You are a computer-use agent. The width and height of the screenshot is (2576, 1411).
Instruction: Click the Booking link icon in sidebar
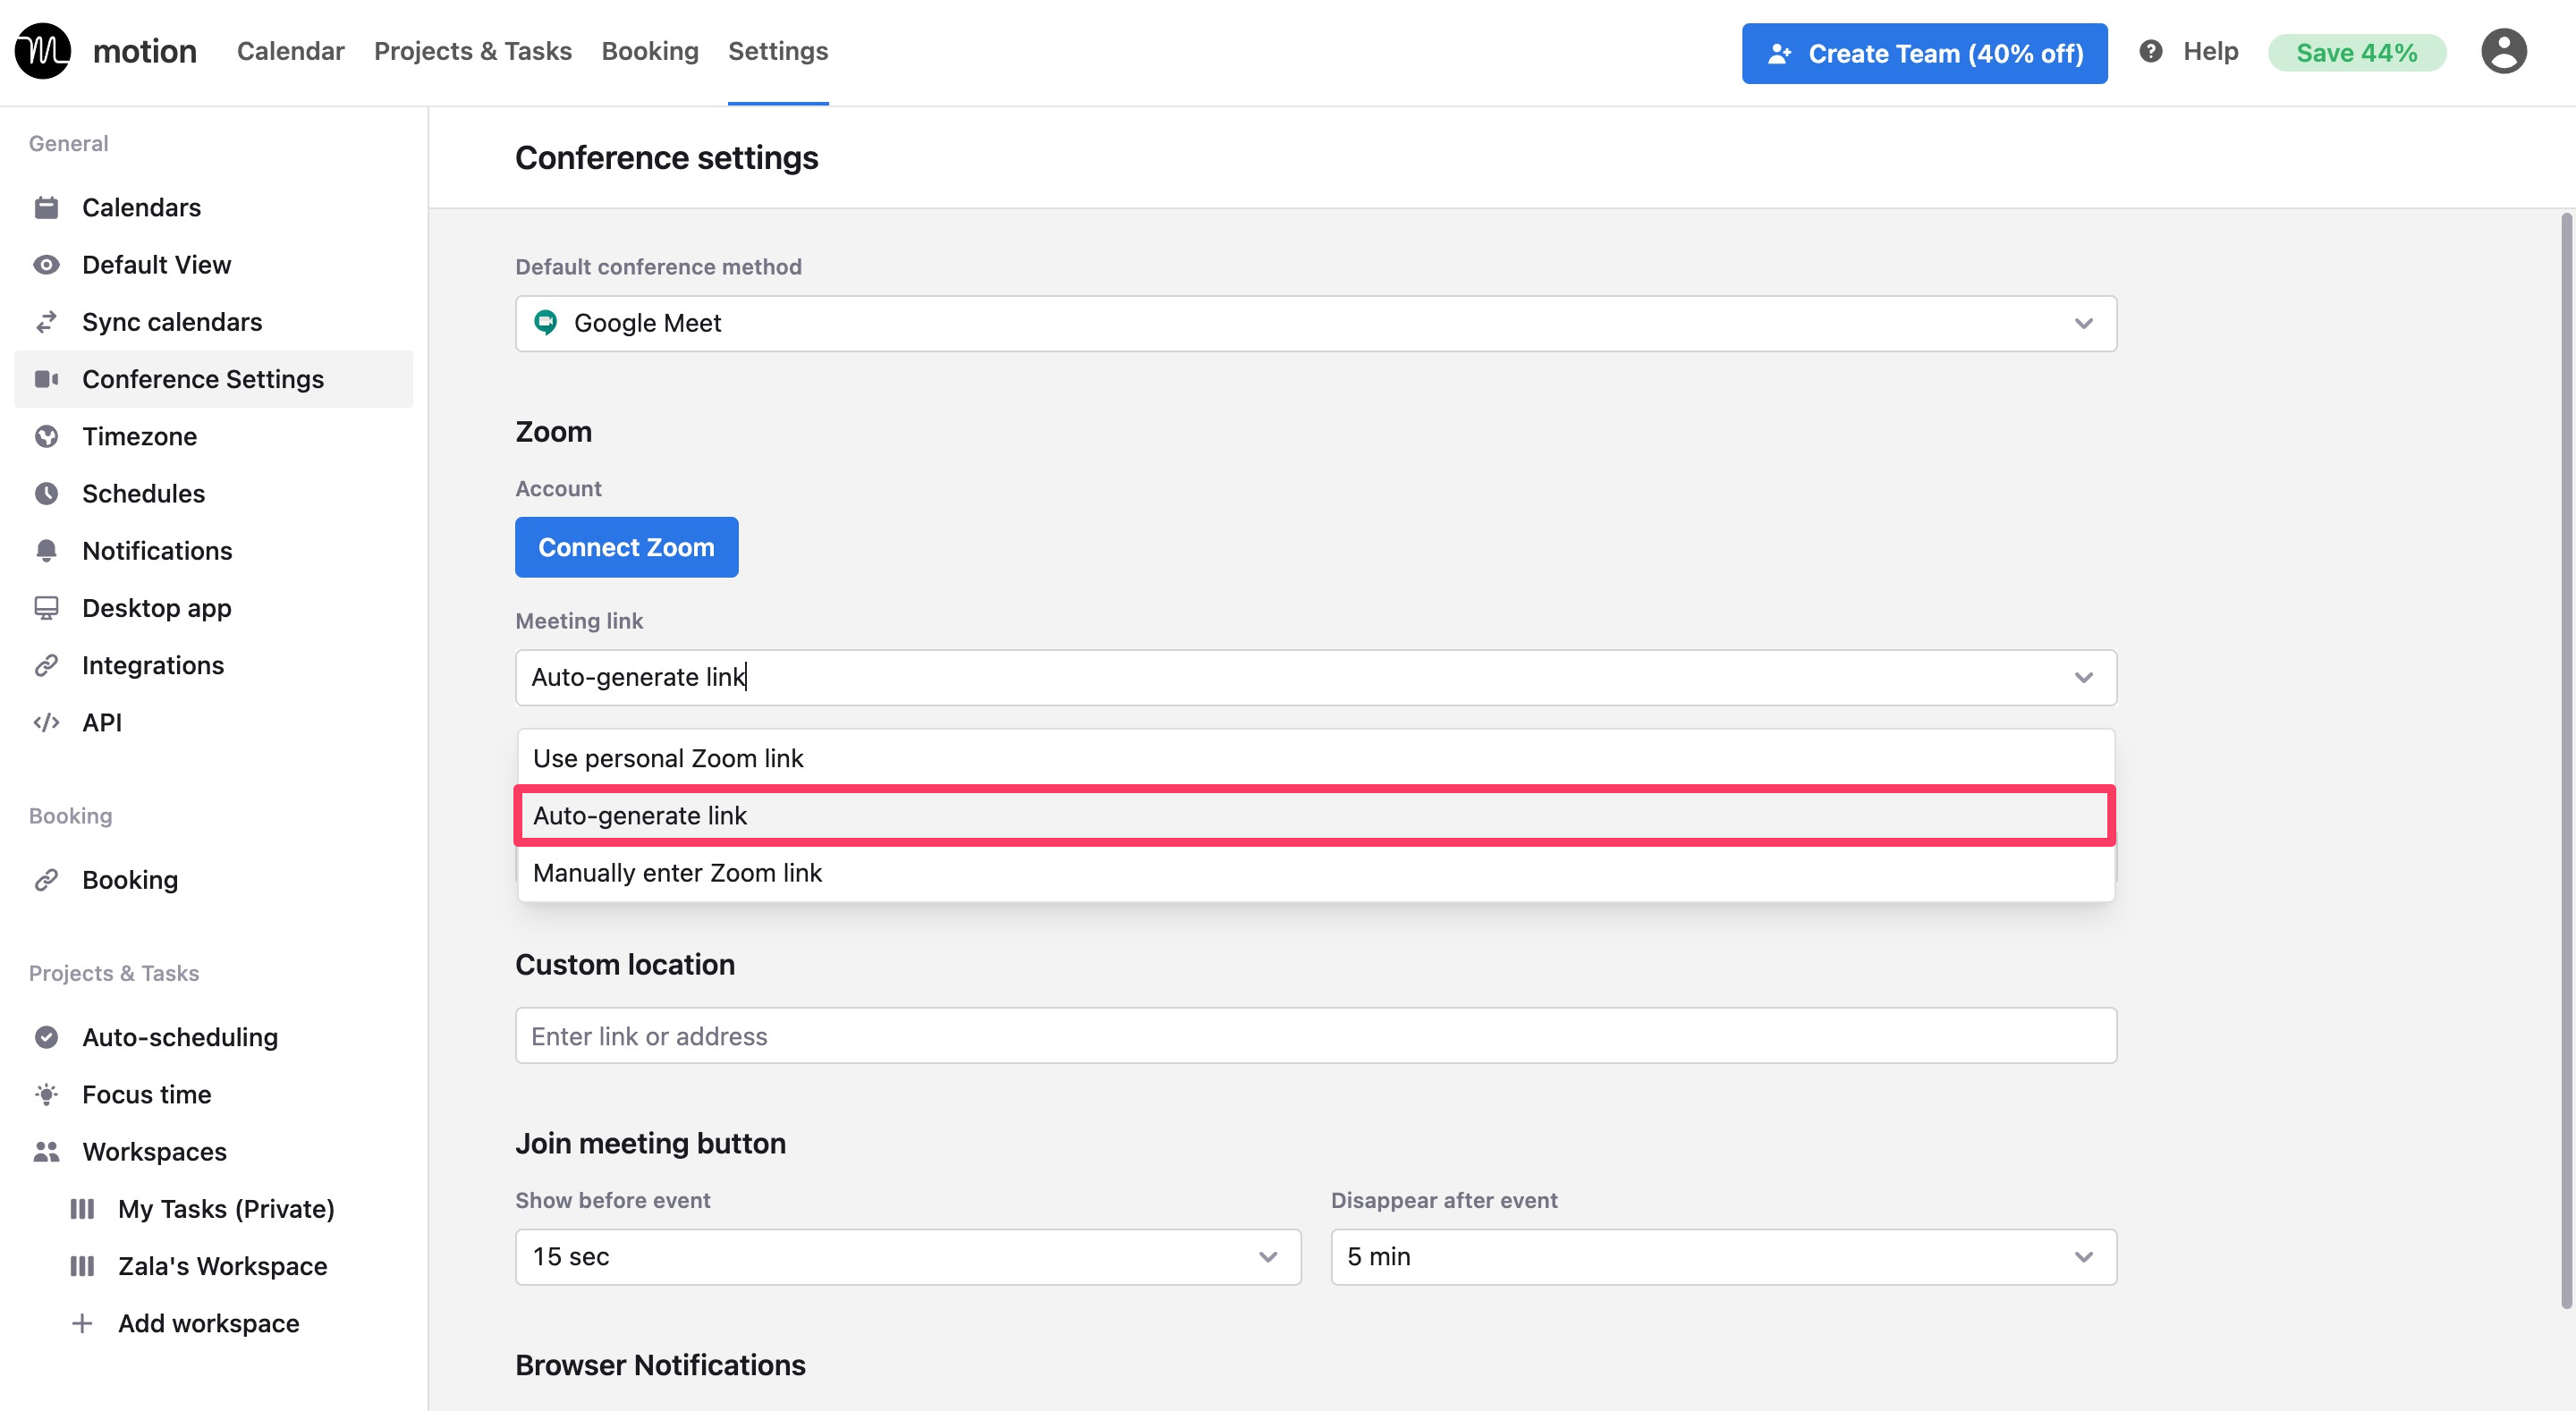click(x=46, y=880)
